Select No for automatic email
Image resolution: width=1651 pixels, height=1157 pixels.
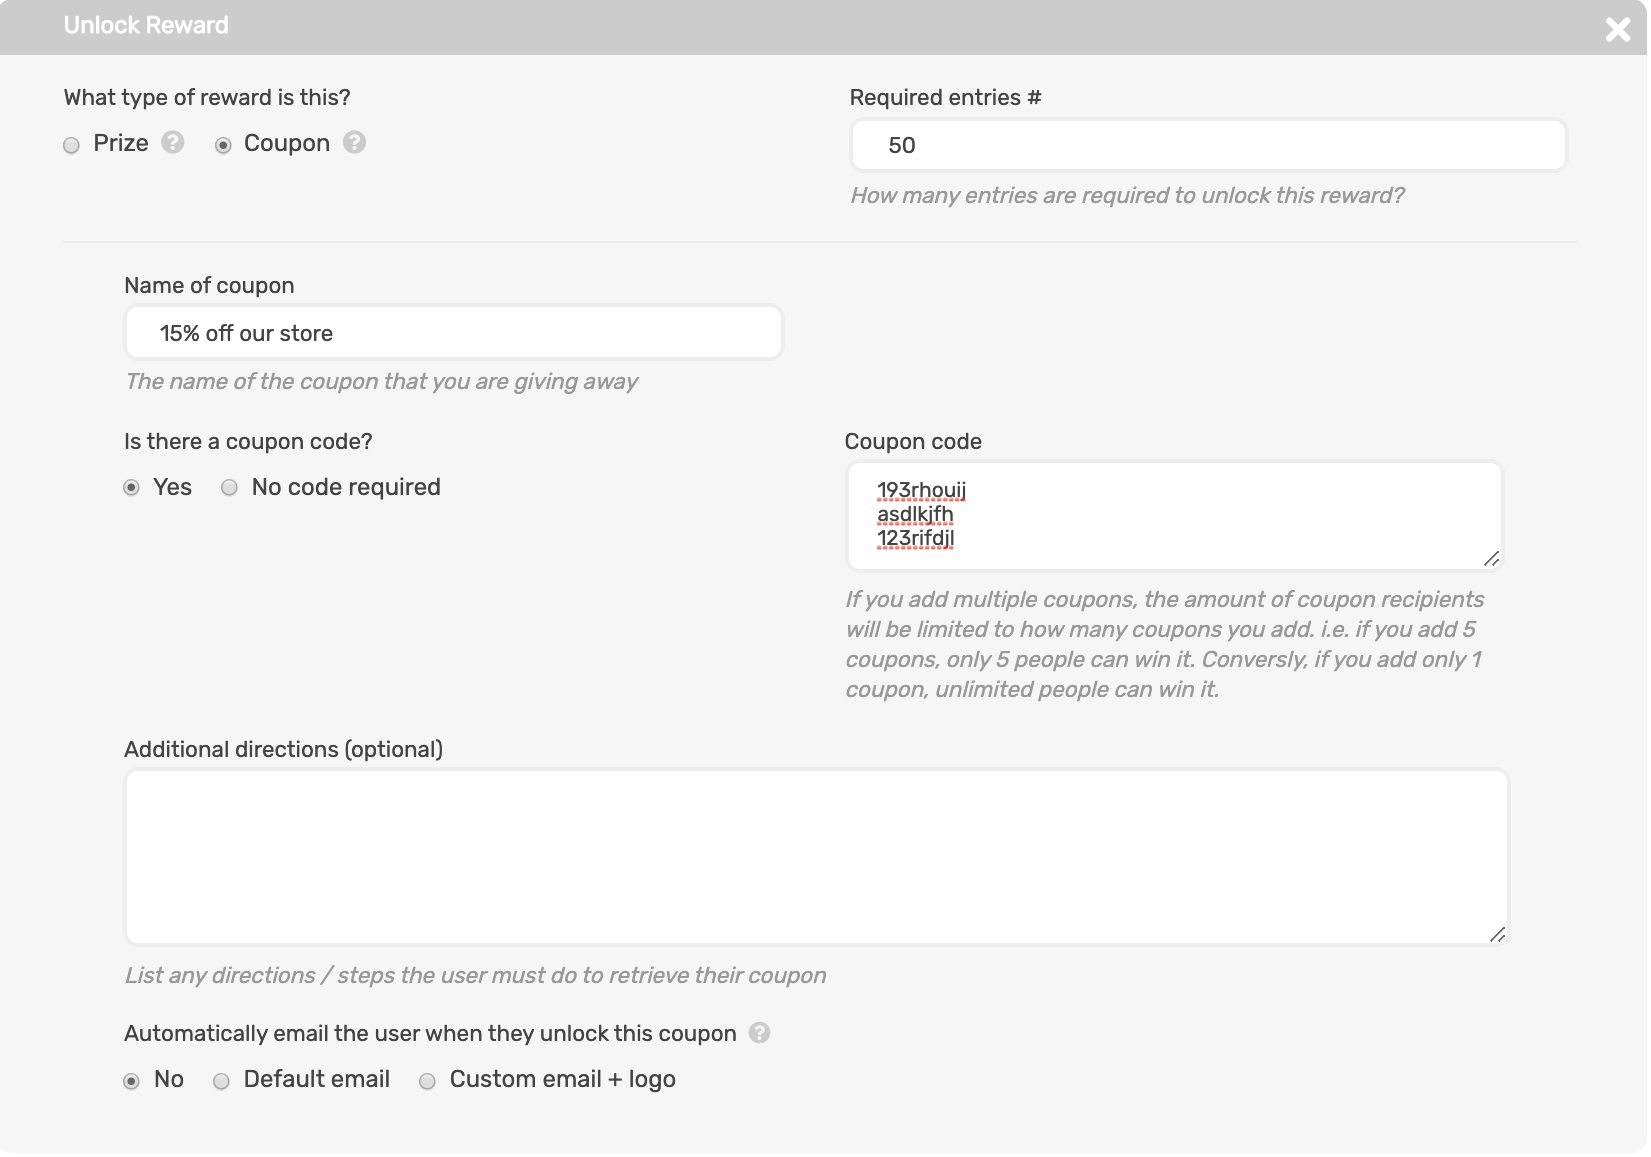[131, 1081]
